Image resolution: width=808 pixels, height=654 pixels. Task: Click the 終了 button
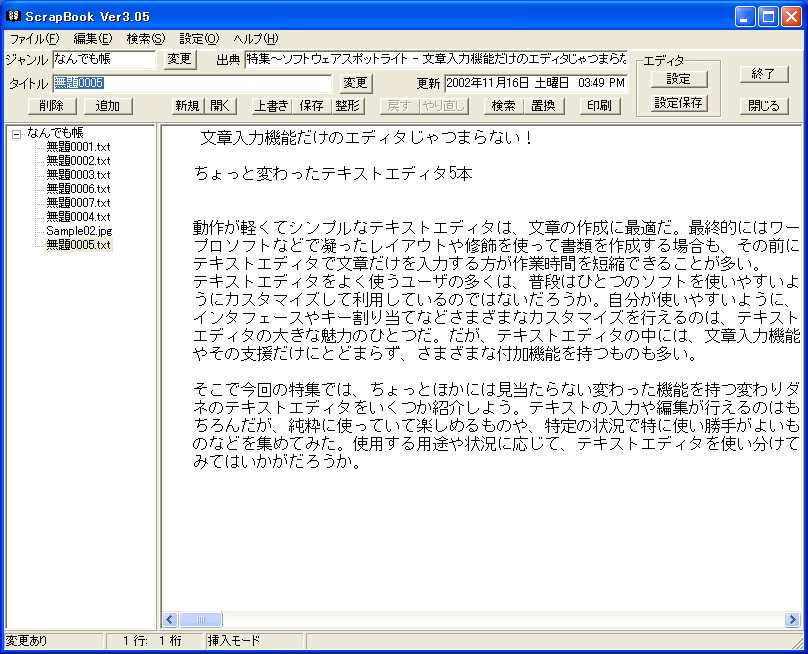point(764,74)
